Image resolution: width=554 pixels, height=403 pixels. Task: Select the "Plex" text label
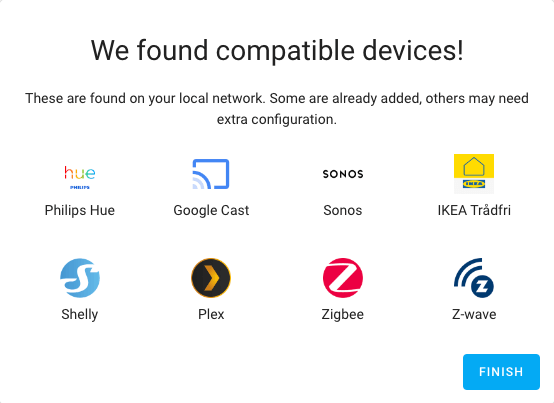coord(211,314)
